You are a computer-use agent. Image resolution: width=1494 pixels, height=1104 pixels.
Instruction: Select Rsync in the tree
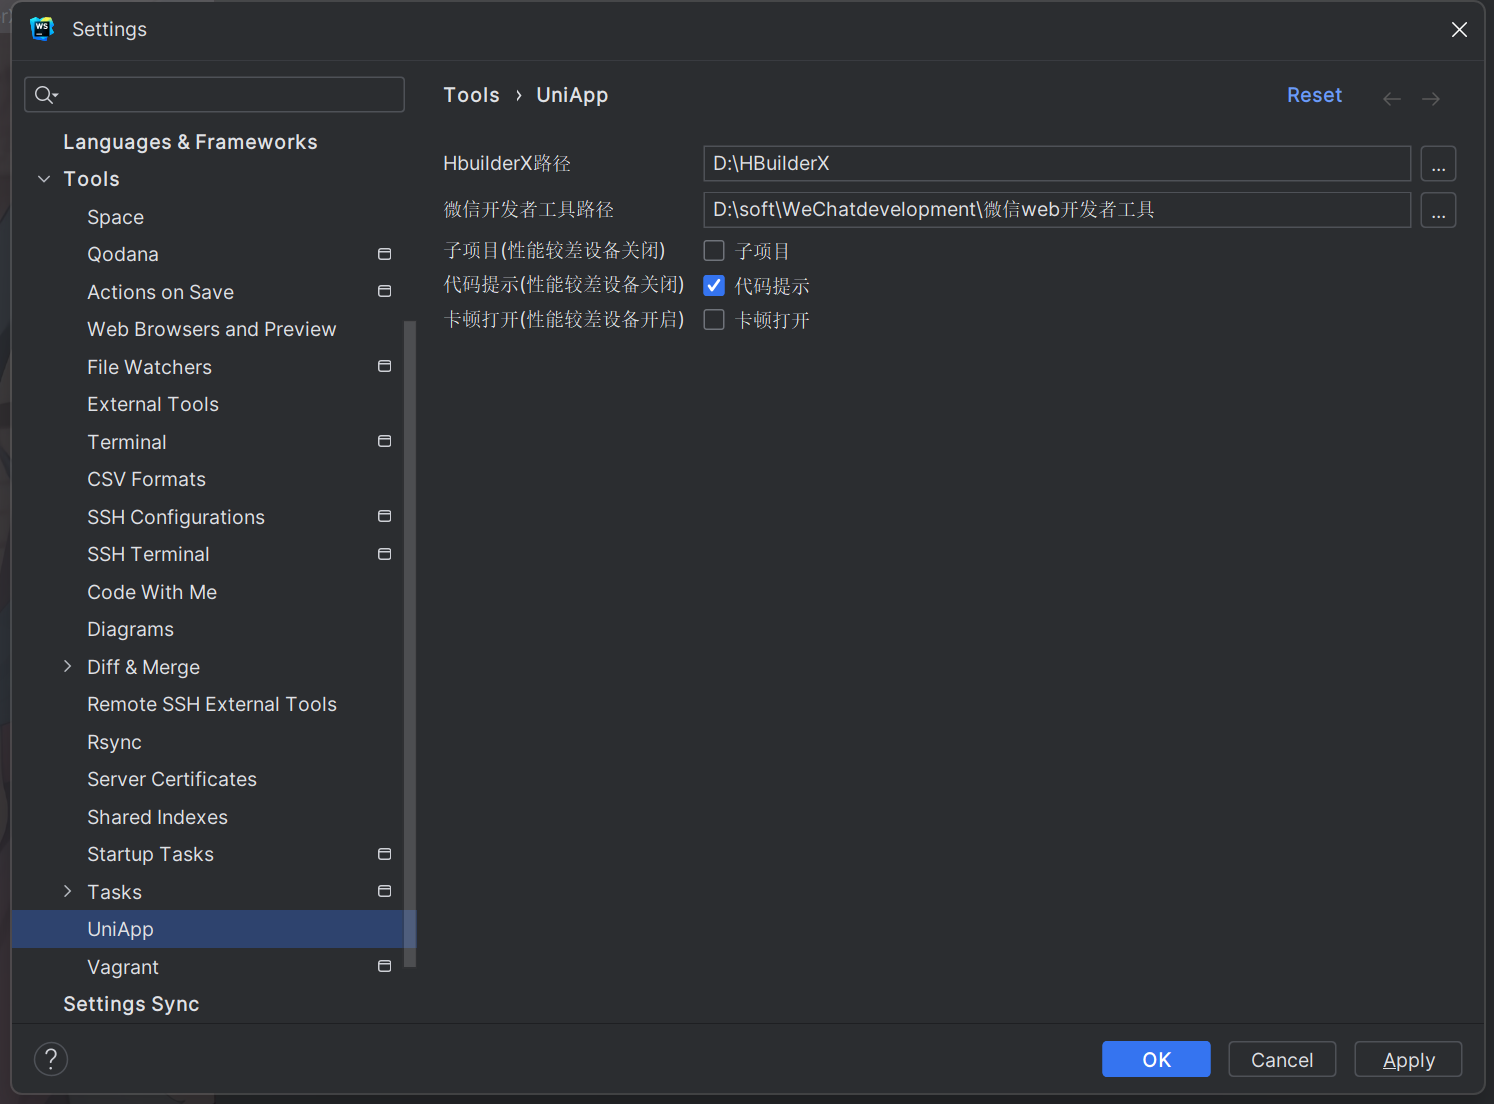click(114, 742)
